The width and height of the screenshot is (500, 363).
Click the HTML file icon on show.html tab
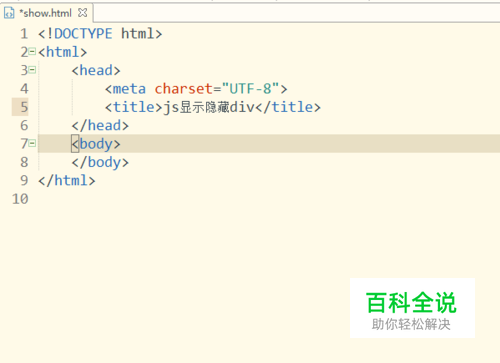[x=9, y=13]
